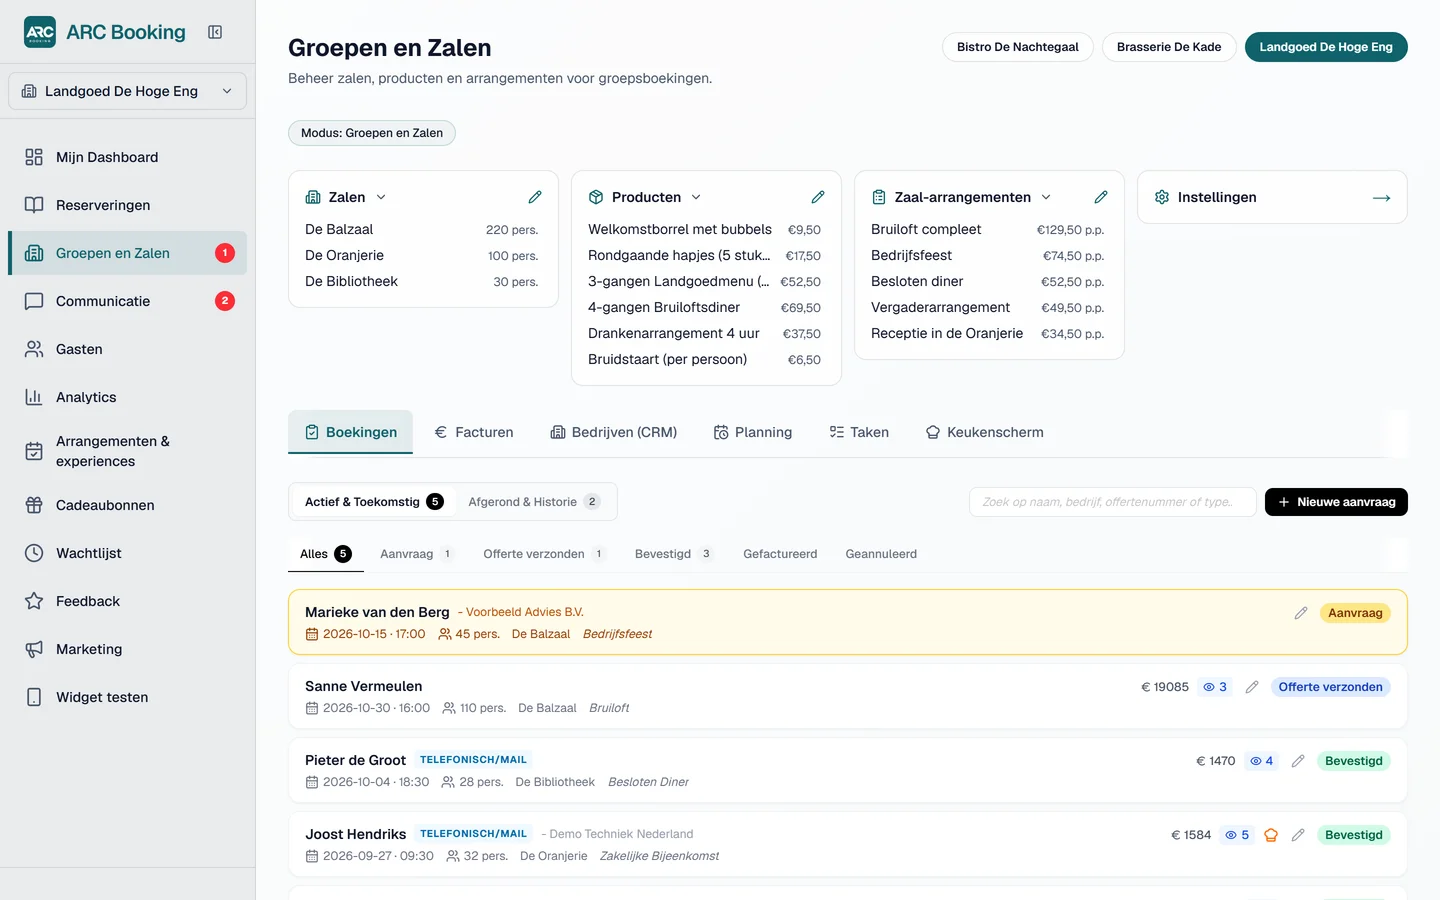Click Welkomstborrel met bubbels product
This screenshot has height=900, width=1440.
705,230
